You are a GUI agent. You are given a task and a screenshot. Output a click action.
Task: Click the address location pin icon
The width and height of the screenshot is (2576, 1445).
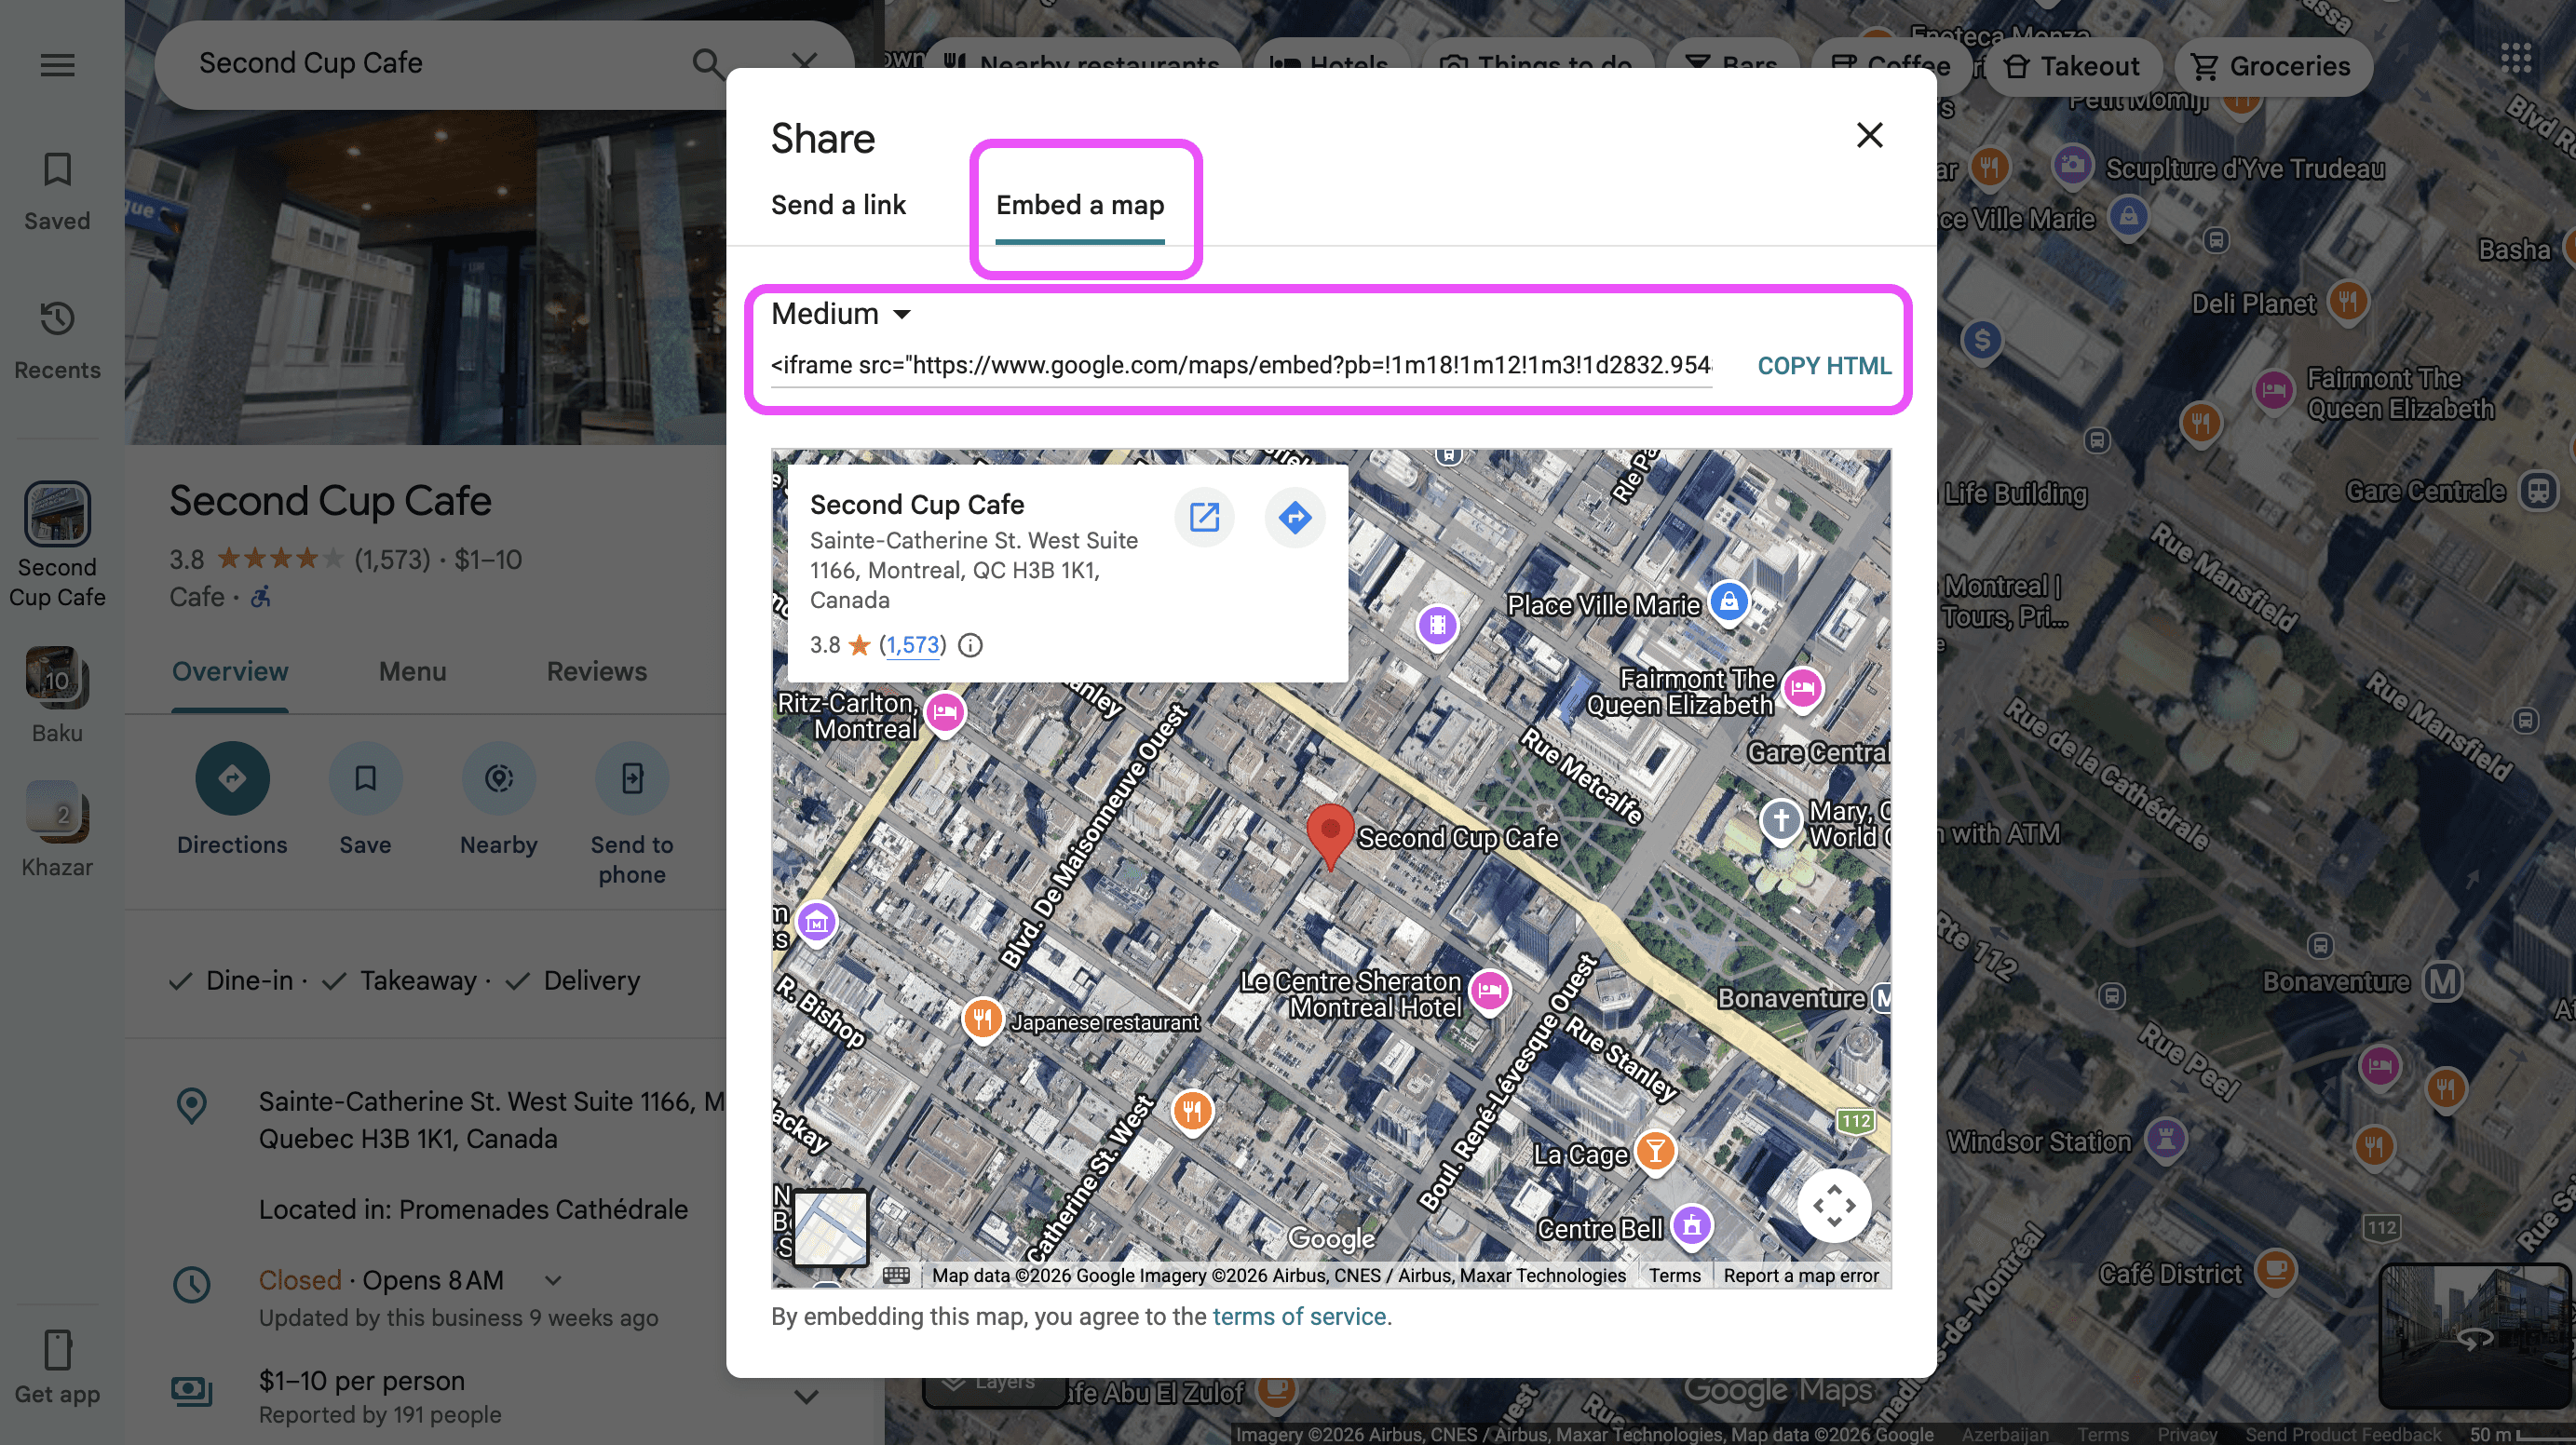(x=191, y=1105)
